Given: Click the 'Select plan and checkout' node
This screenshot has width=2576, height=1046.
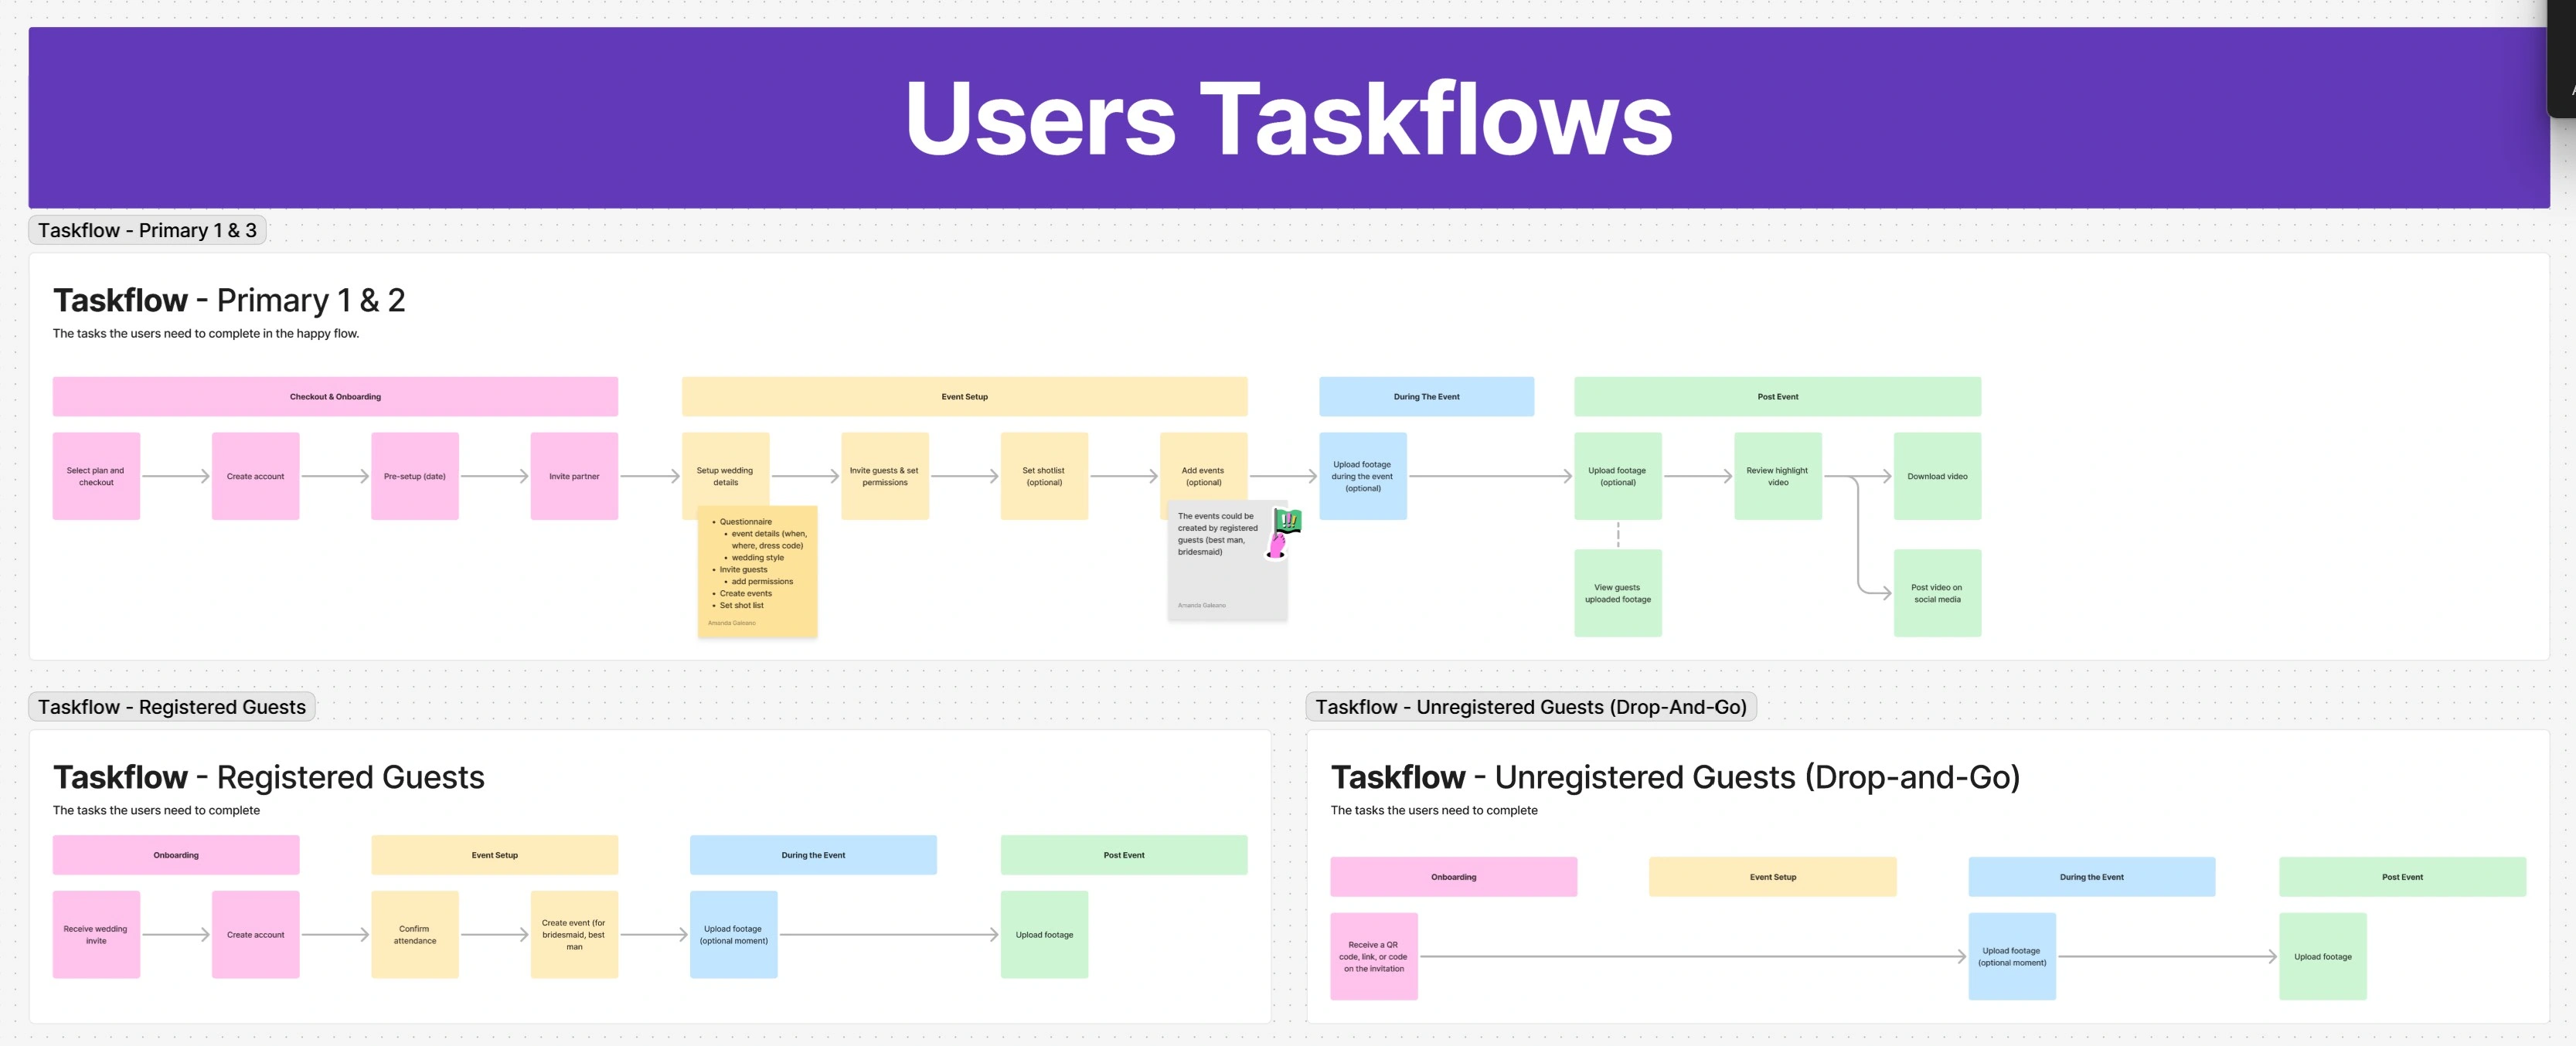Looking at the screenshot, I should [96, 475].
